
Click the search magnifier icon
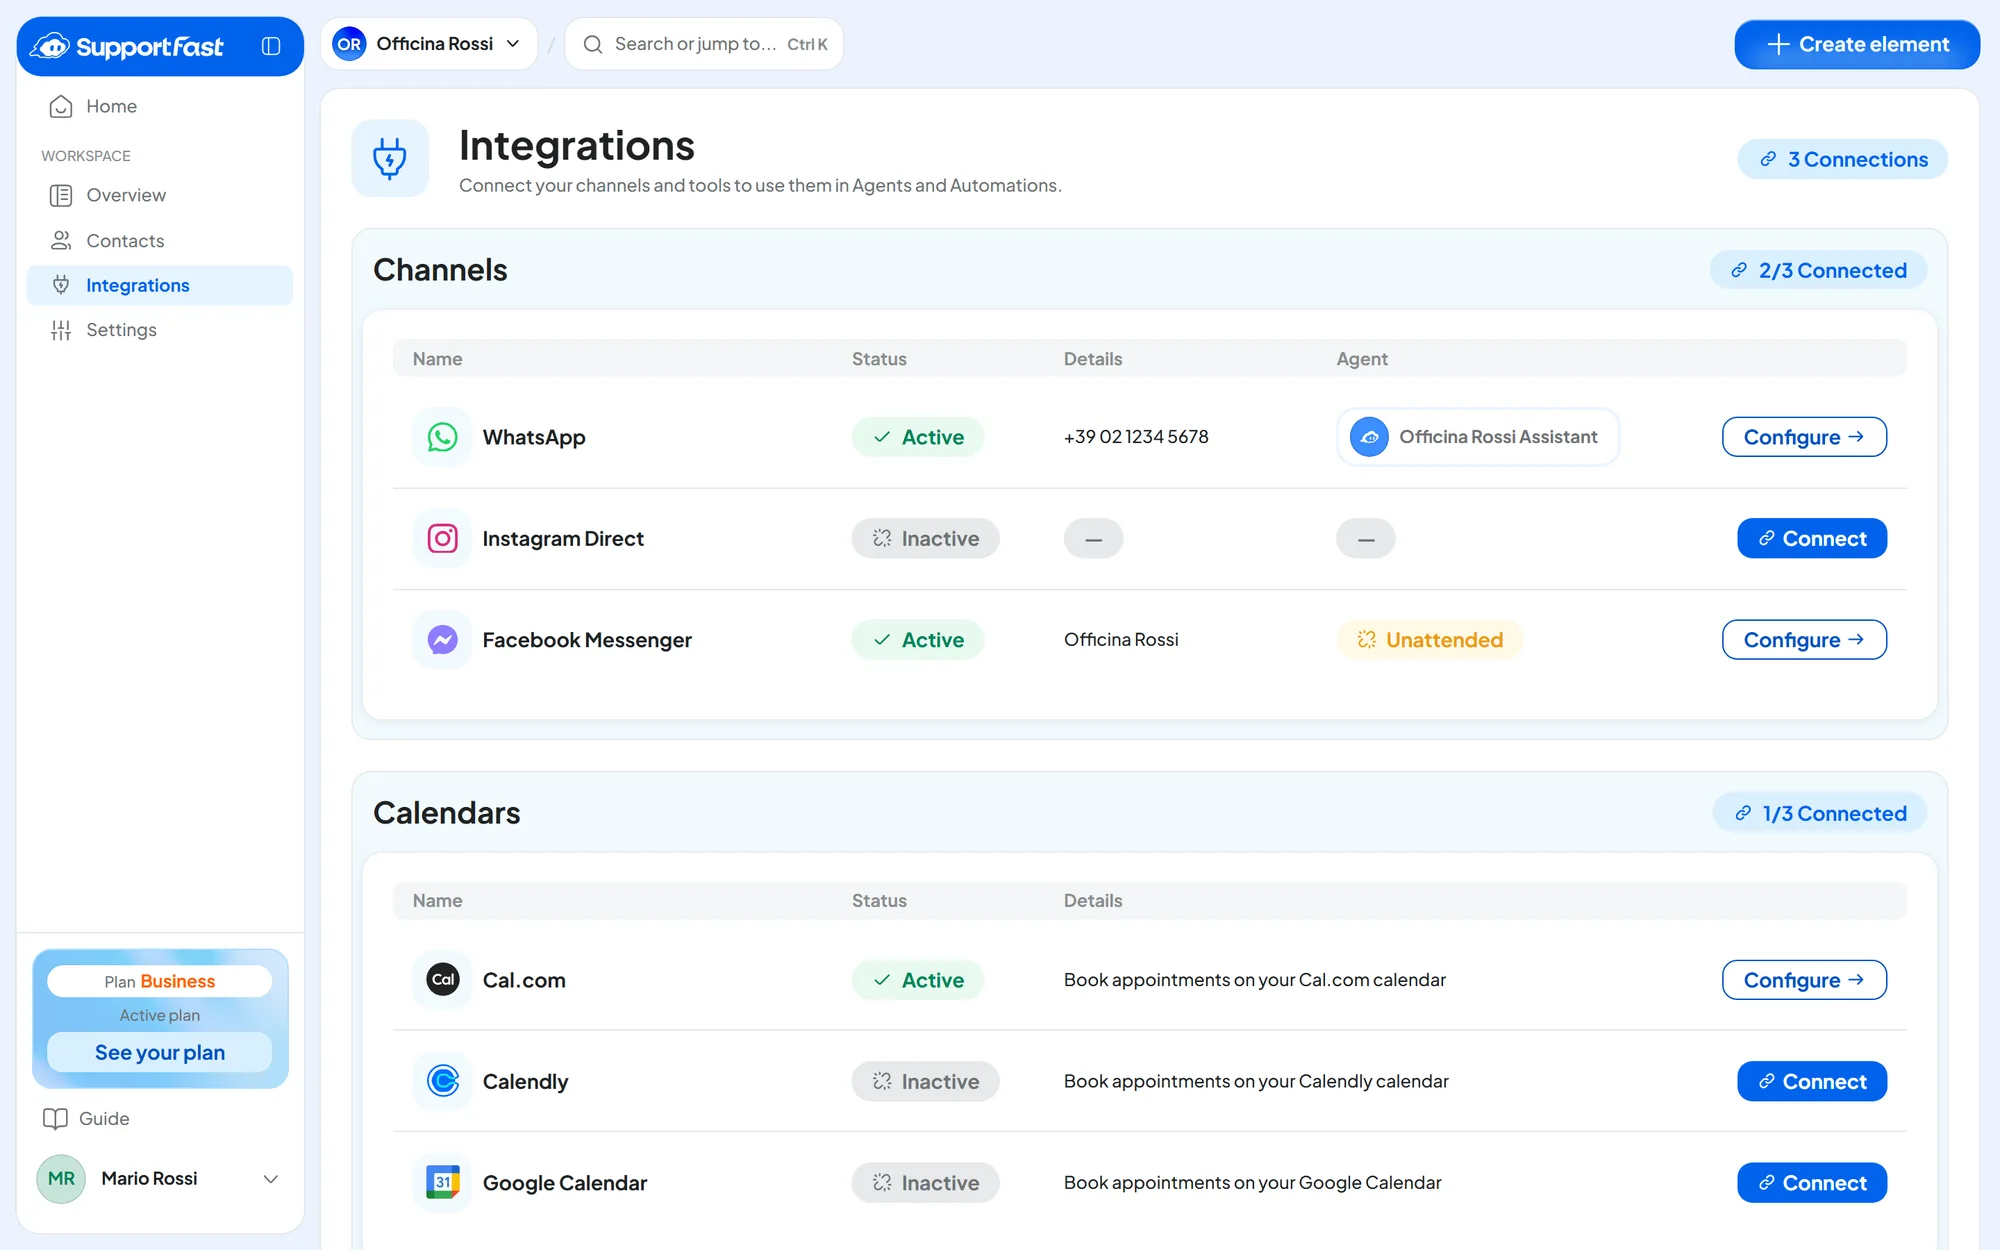(593, 44)
